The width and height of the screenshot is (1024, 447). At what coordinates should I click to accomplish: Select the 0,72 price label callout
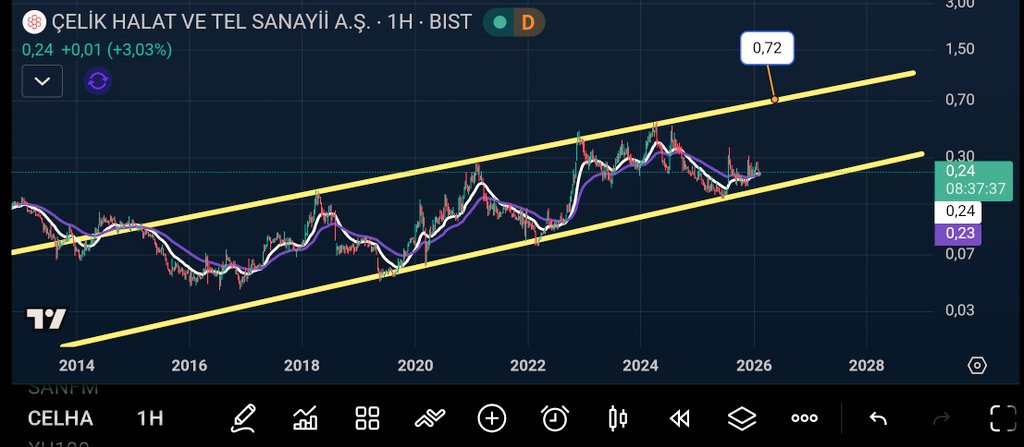767,48
